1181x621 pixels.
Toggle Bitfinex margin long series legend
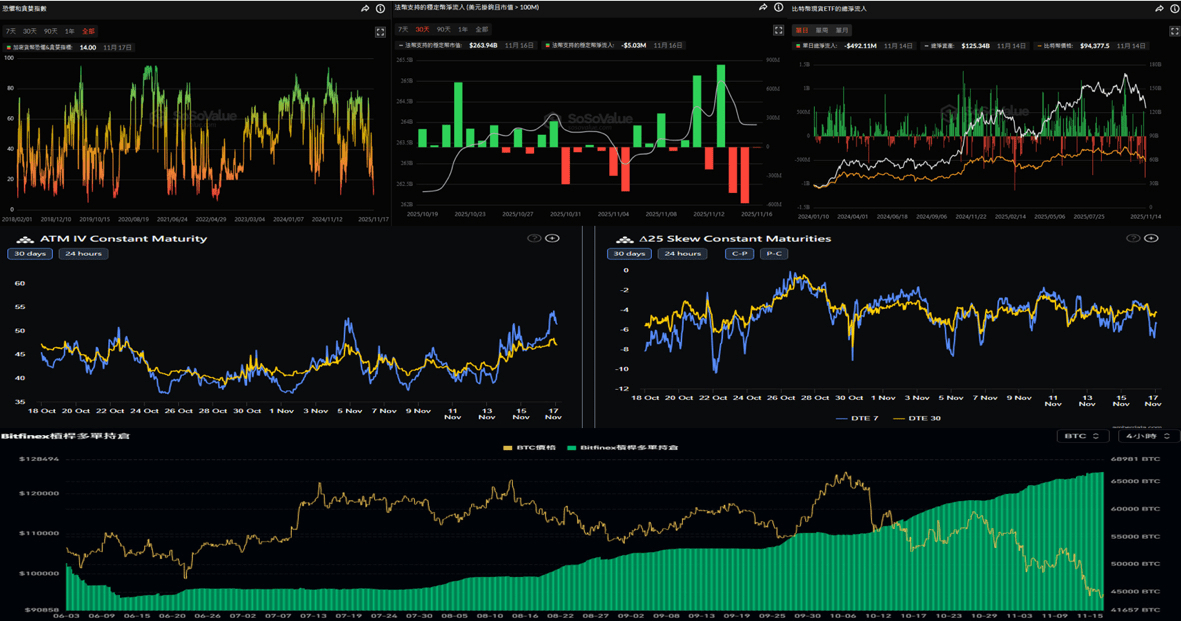[620, 447]
